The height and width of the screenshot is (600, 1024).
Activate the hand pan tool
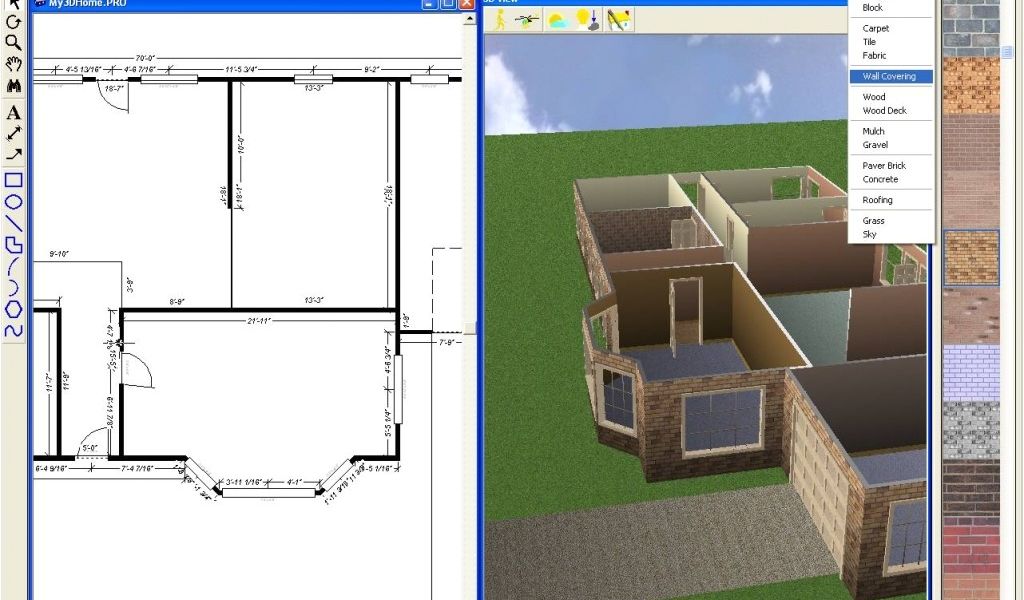pos(14,65)
